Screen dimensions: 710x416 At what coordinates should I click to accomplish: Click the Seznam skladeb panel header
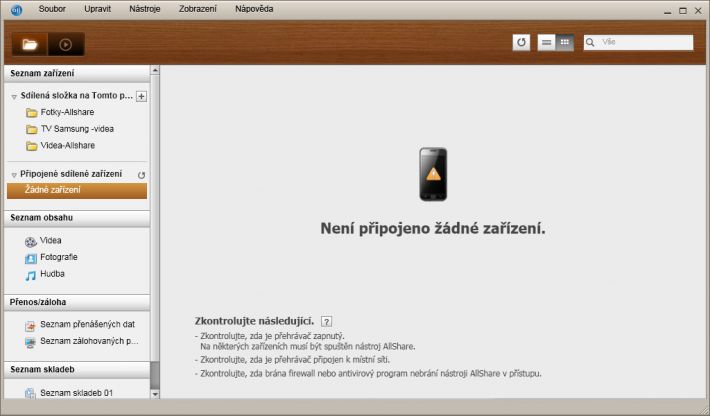coord(77,369)
